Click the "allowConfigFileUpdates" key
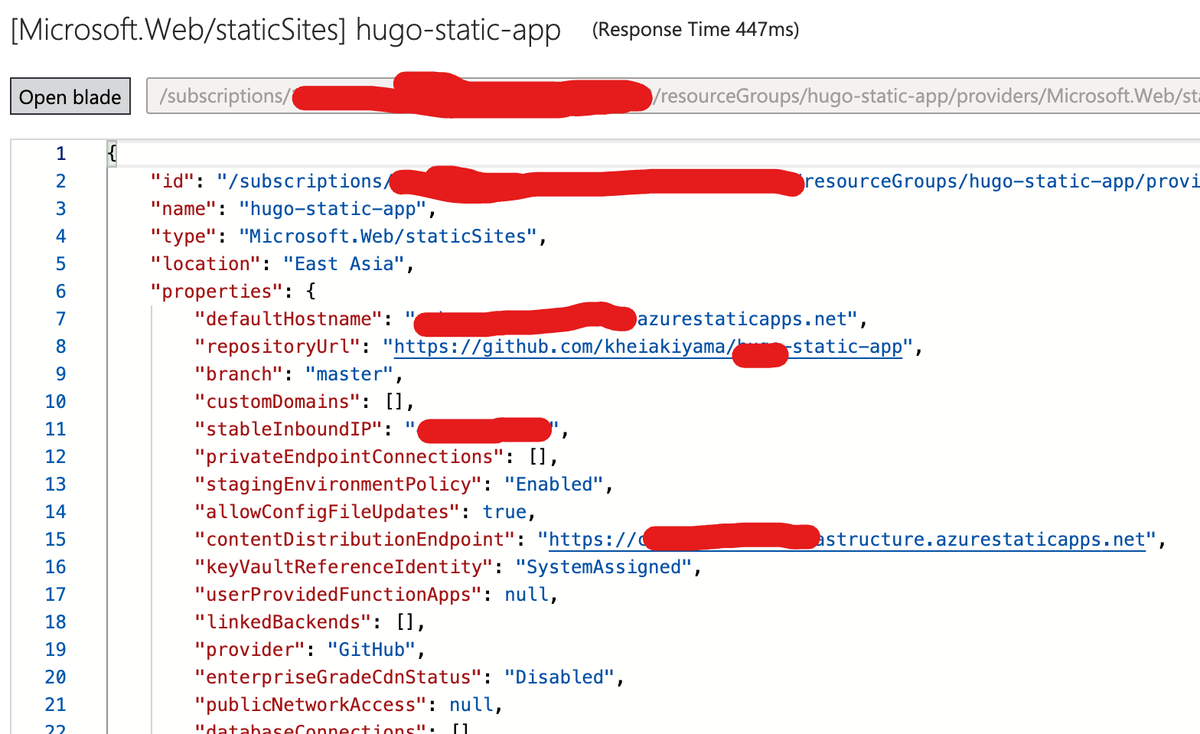1200x734 pixels. pos(326,511)
